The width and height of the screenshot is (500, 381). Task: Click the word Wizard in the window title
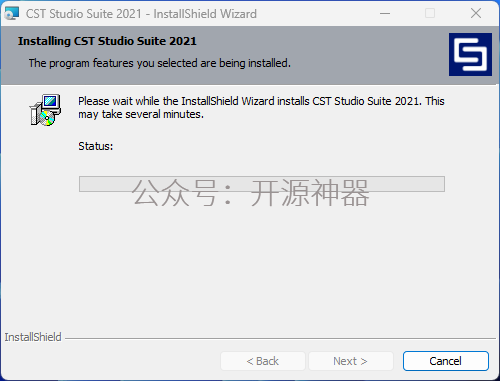238,14
